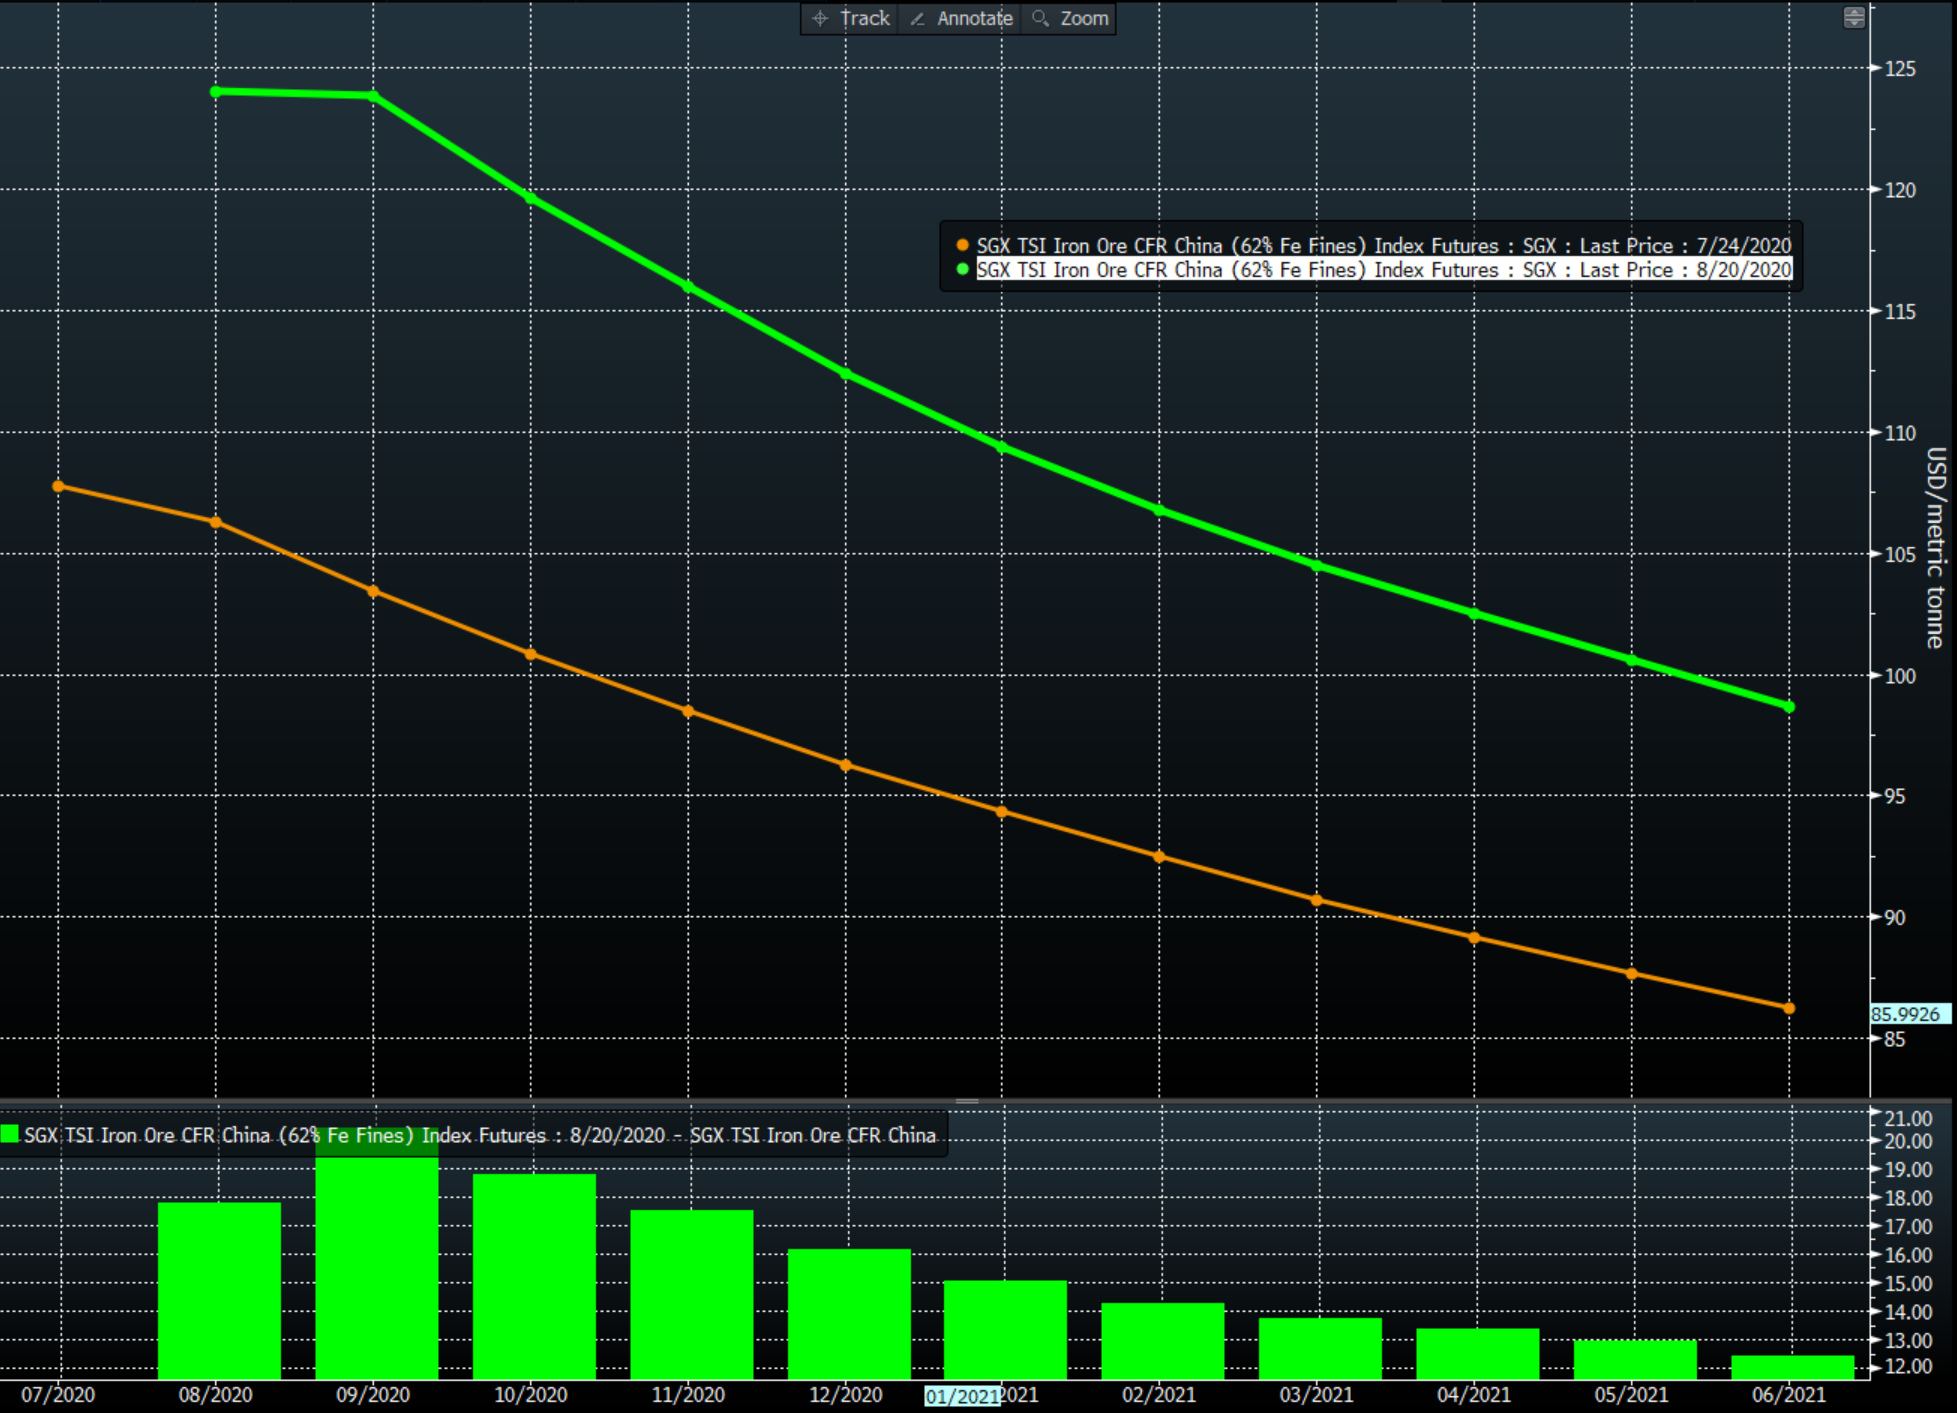Click the orange legend dot for 7/24/2020 series

962,245
